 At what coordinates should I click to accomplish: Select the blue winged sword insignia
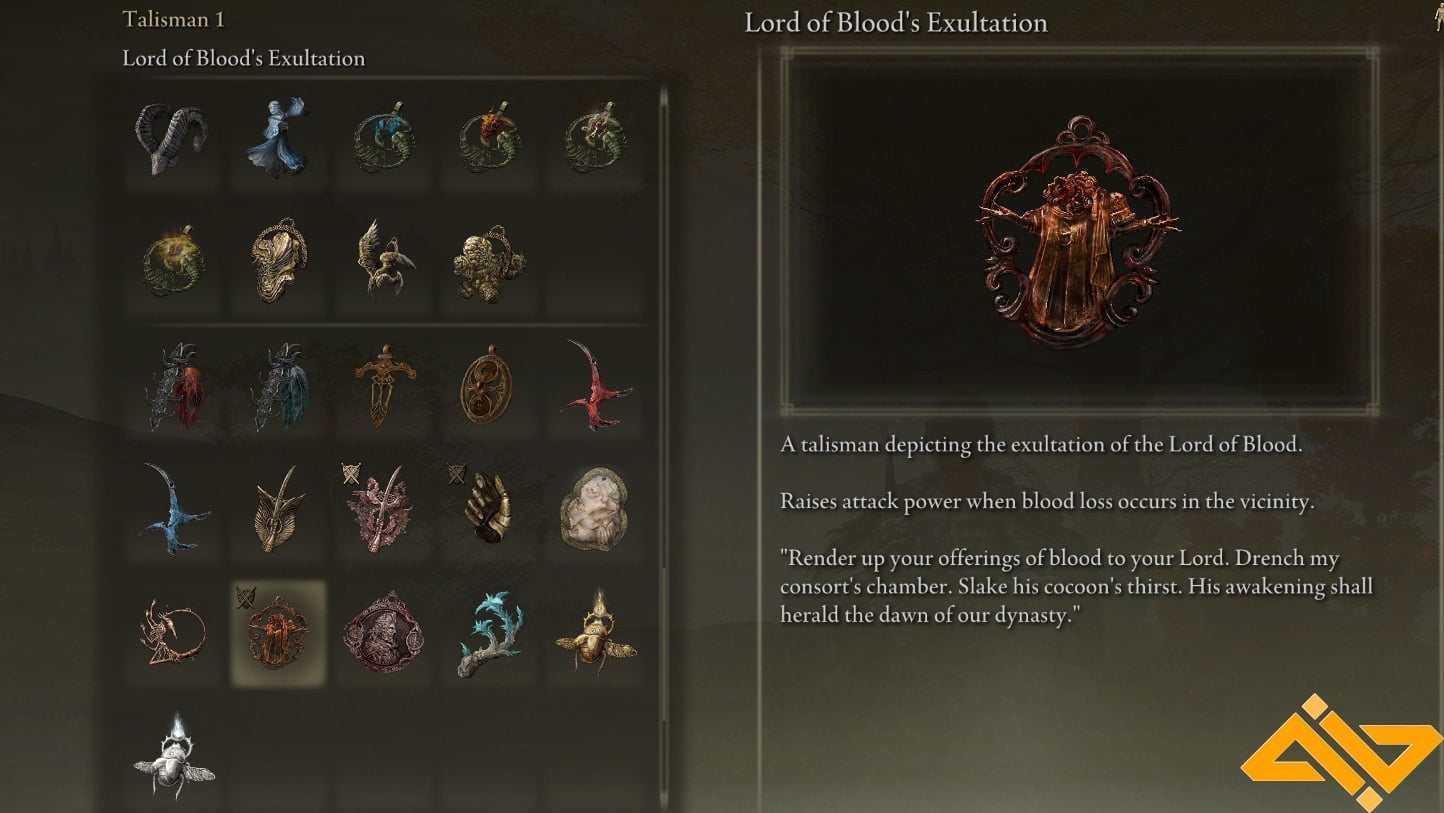pos(174,508)
